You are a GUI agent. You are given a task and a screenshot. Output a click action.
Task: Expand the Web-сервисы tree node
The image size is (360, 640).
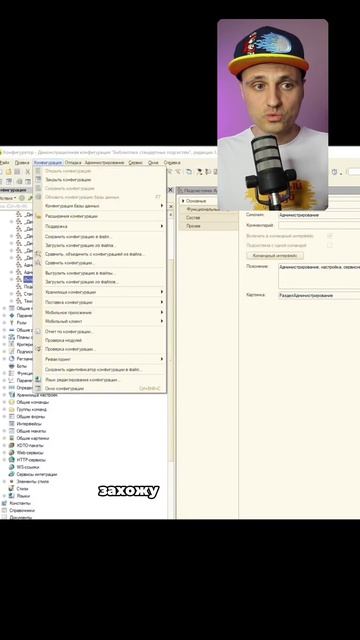[x=4, y=453]
